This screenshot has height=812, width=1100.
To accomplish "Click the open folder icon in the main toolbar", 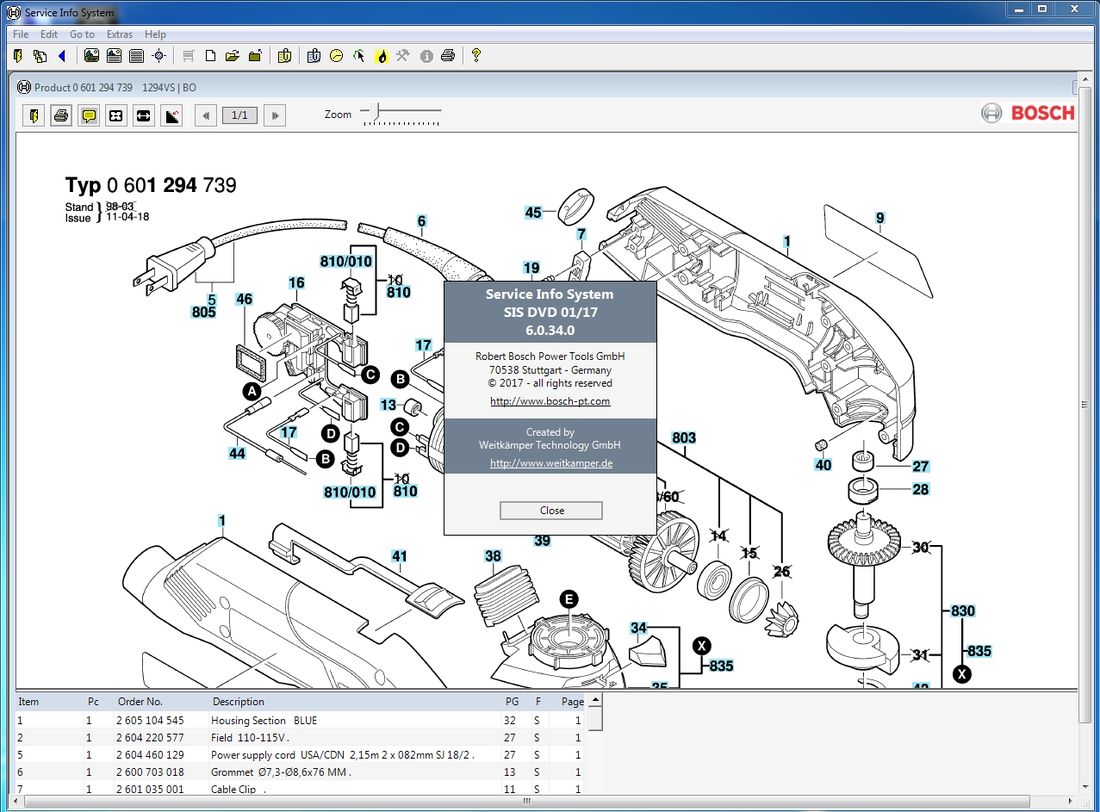I will click(232, 56).
